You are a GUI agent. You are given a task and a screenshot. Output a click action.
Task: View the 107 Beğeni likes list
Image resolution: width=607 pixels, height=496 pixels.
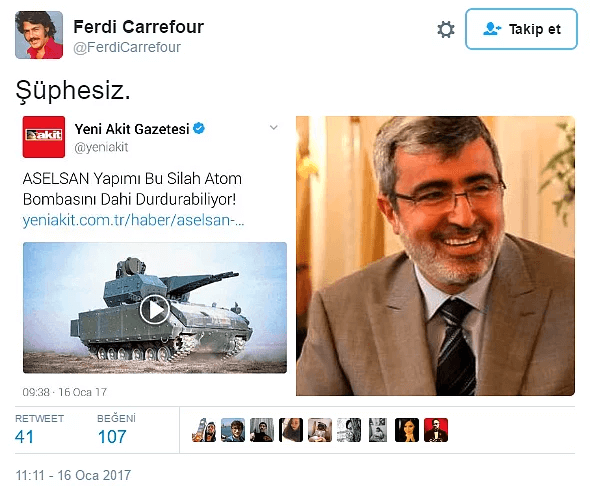point(116,430)
